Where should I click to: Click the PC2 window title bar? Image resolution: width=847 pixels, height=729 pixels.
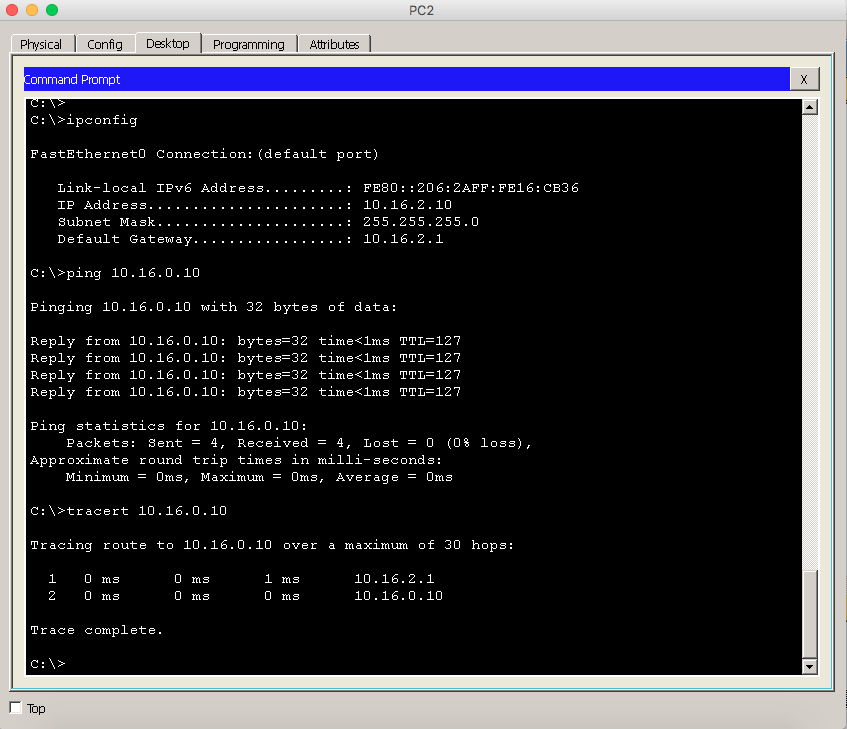(424, 10)
